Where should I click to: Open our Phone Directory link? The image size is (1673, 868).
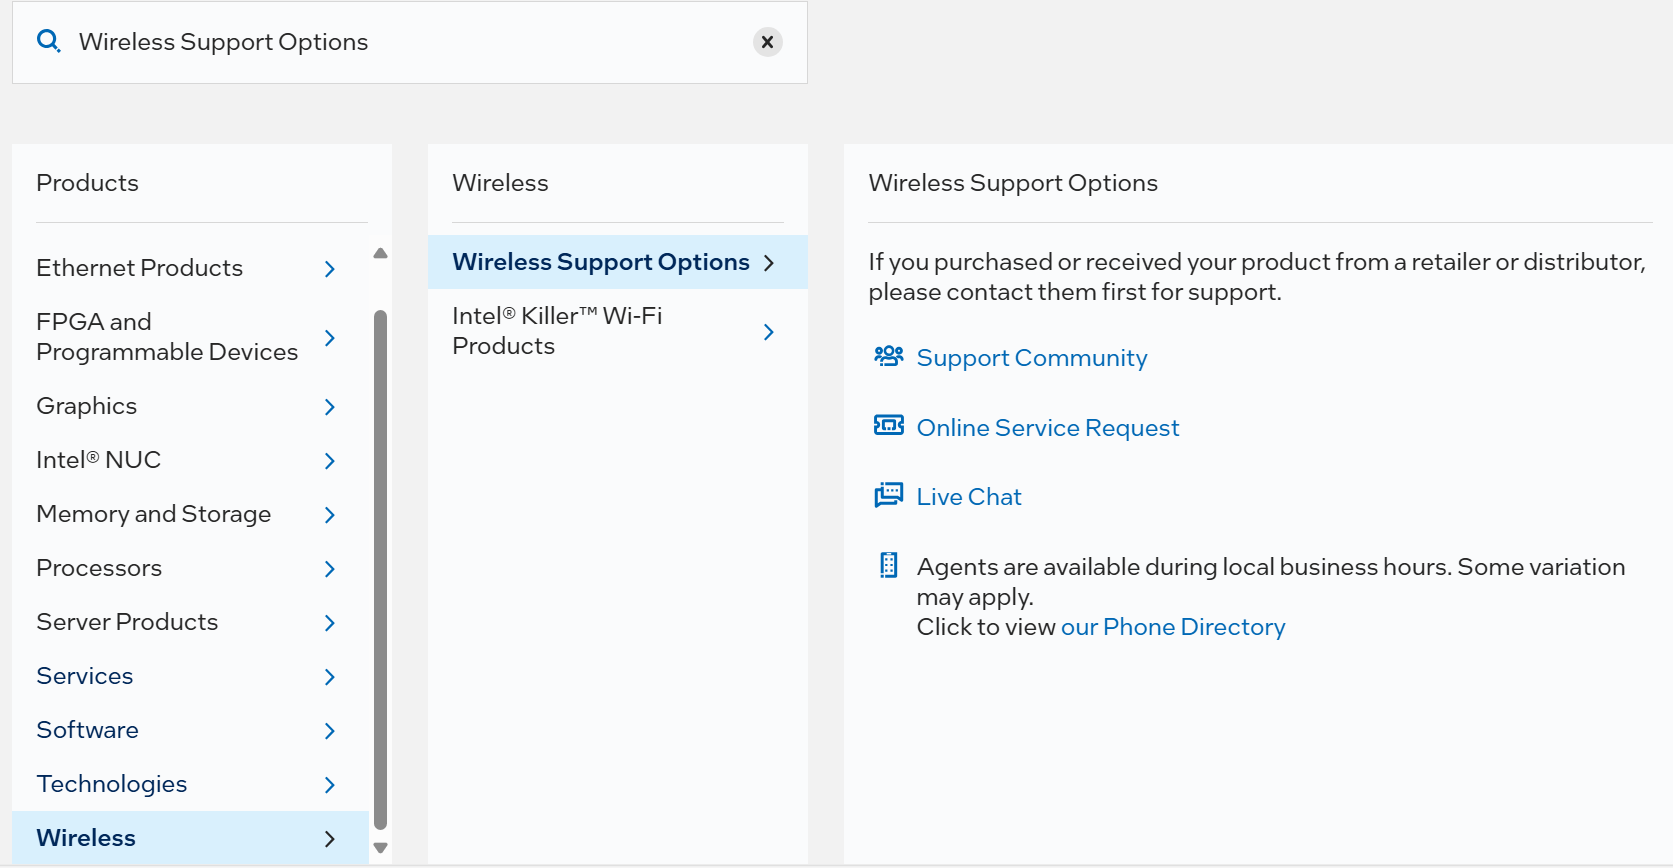point(1172,627)
